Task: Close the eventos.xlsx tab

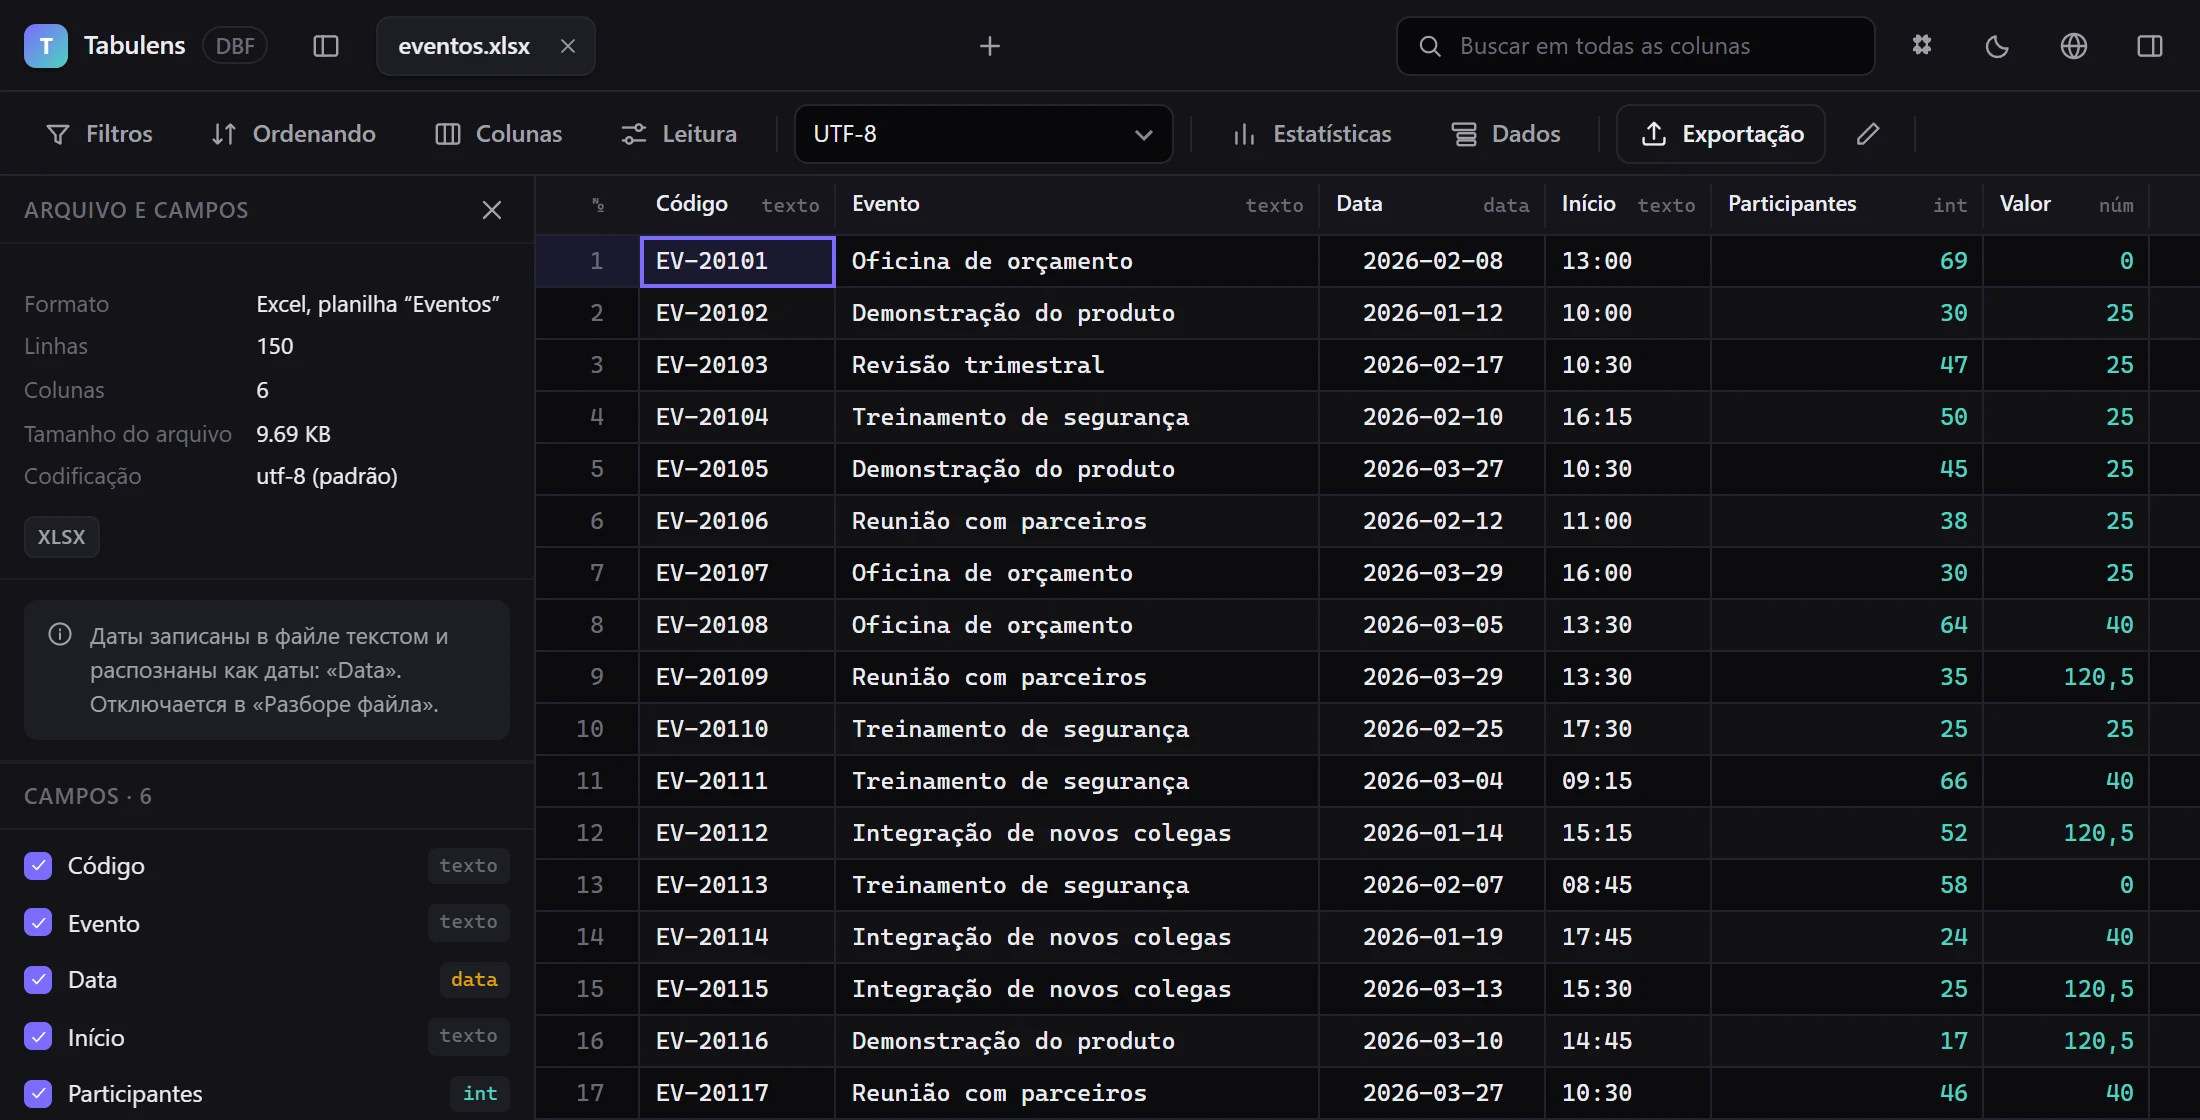Action: pyautogui.click(x=568, y=46)
